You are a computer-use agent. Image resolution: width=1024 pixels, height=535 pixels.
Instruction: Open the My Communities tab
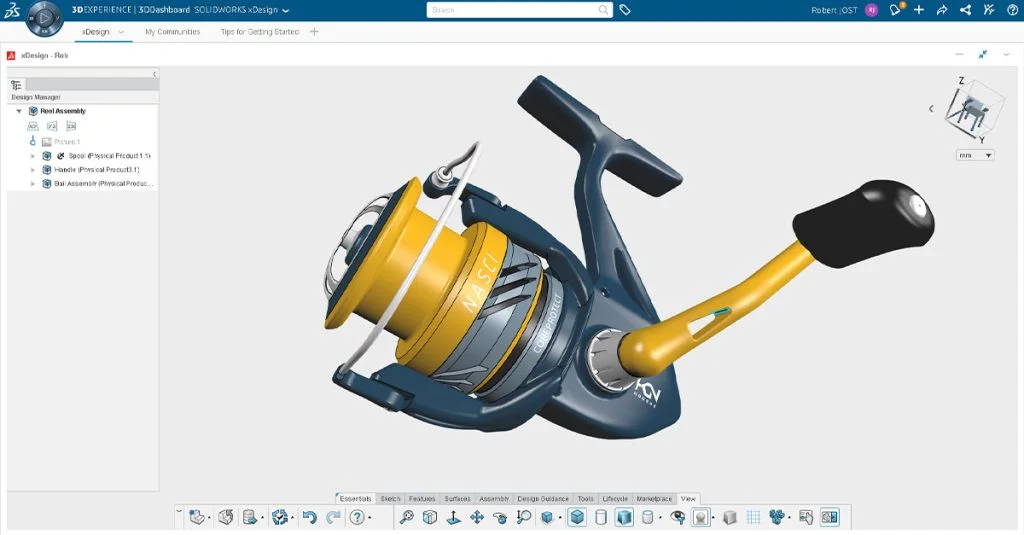click(172, 32)
